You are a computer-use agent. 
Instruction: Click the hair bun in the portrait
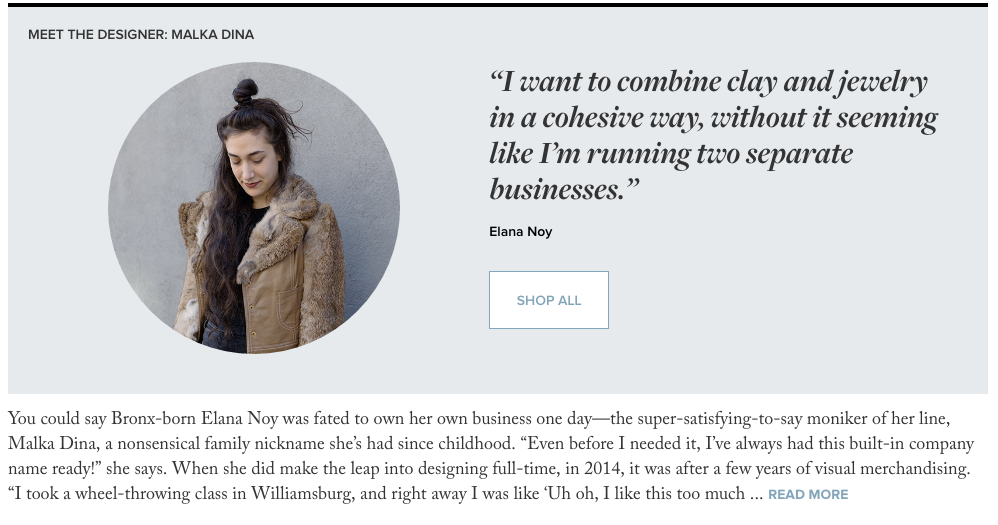point(246,92)
